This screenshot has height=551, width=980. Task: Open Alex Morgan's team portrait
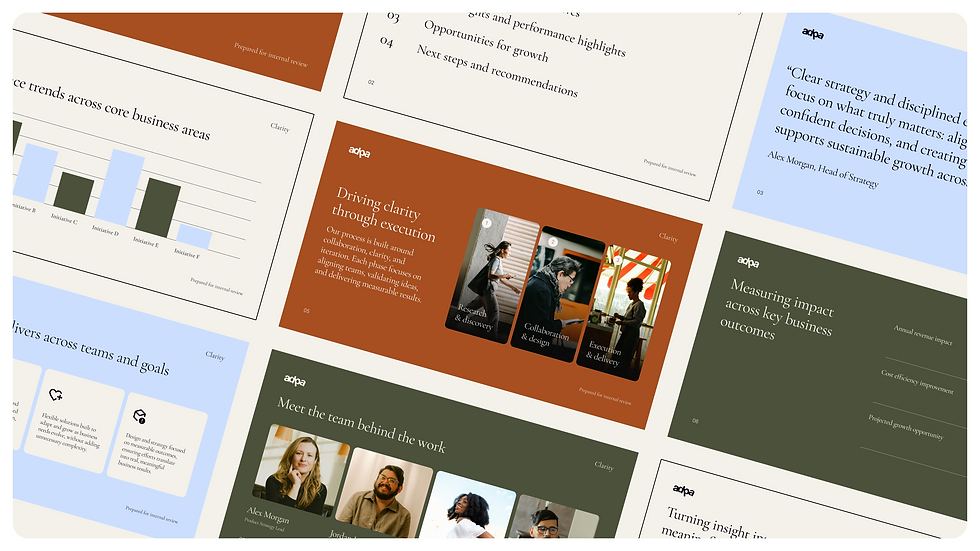(x=301, y=470)
